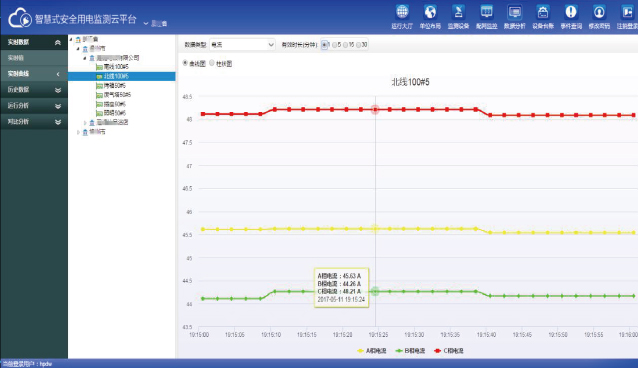
Task: Toggle the A相电流 yellow legend marker
Action: [361, 350]
